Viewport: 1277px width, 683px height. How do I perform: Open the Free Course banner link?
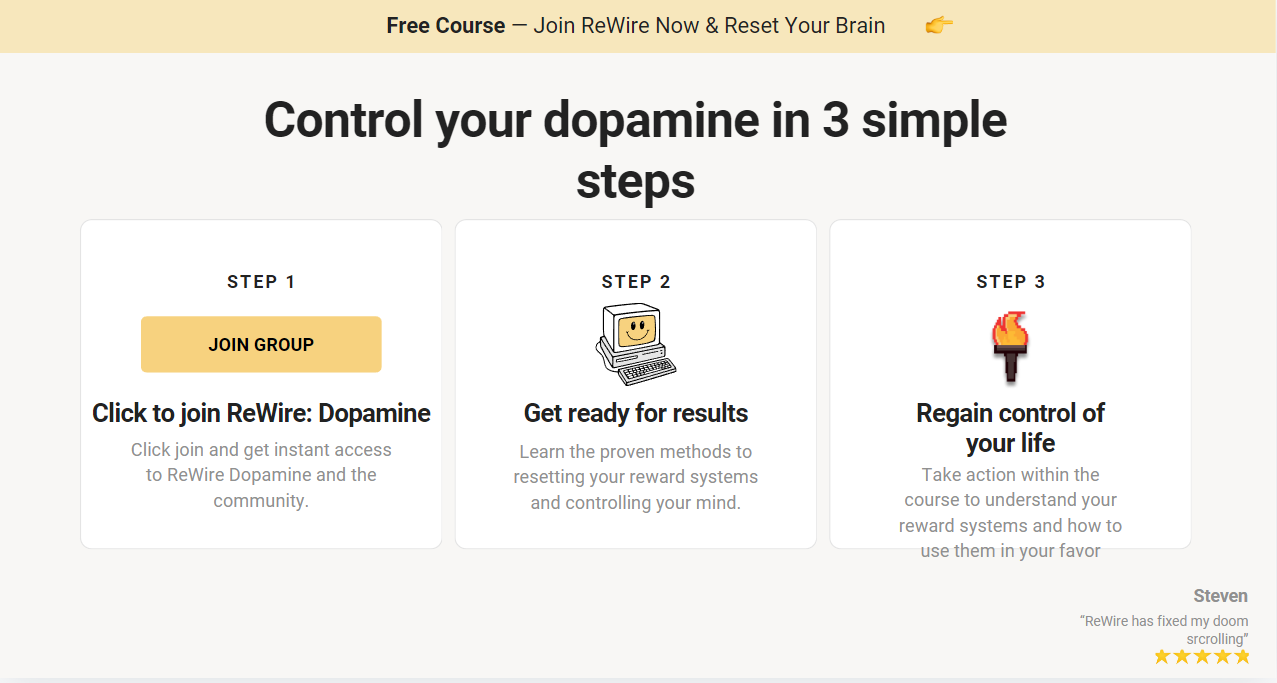(636, 26)
